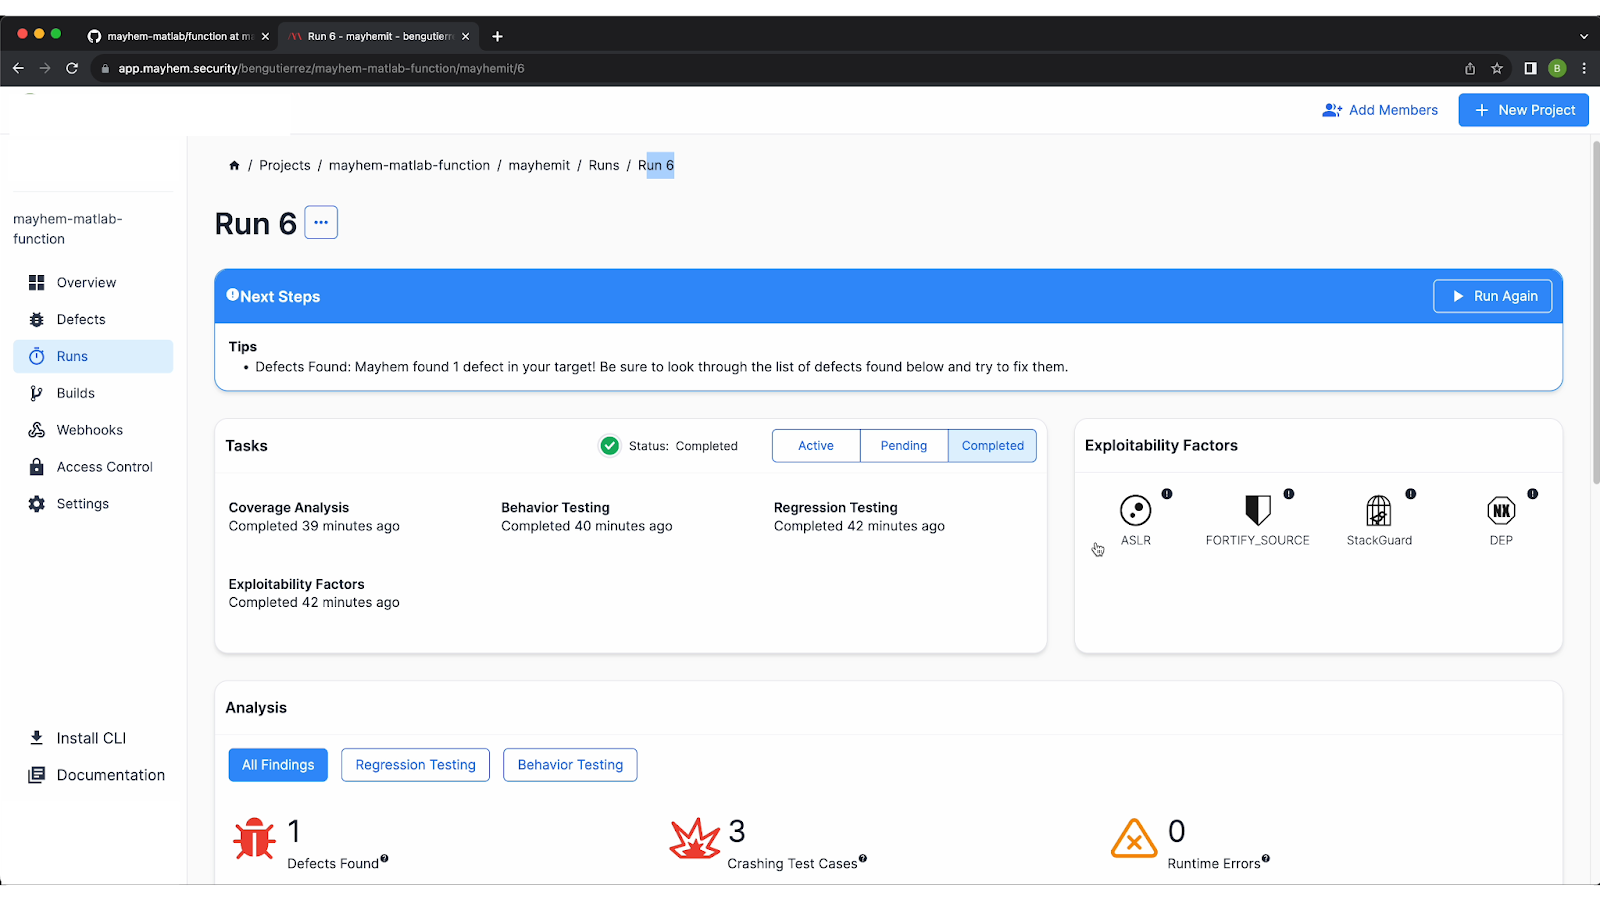
Task: Click the green Completed status checkmark
Action: click(x=609, y=446)
